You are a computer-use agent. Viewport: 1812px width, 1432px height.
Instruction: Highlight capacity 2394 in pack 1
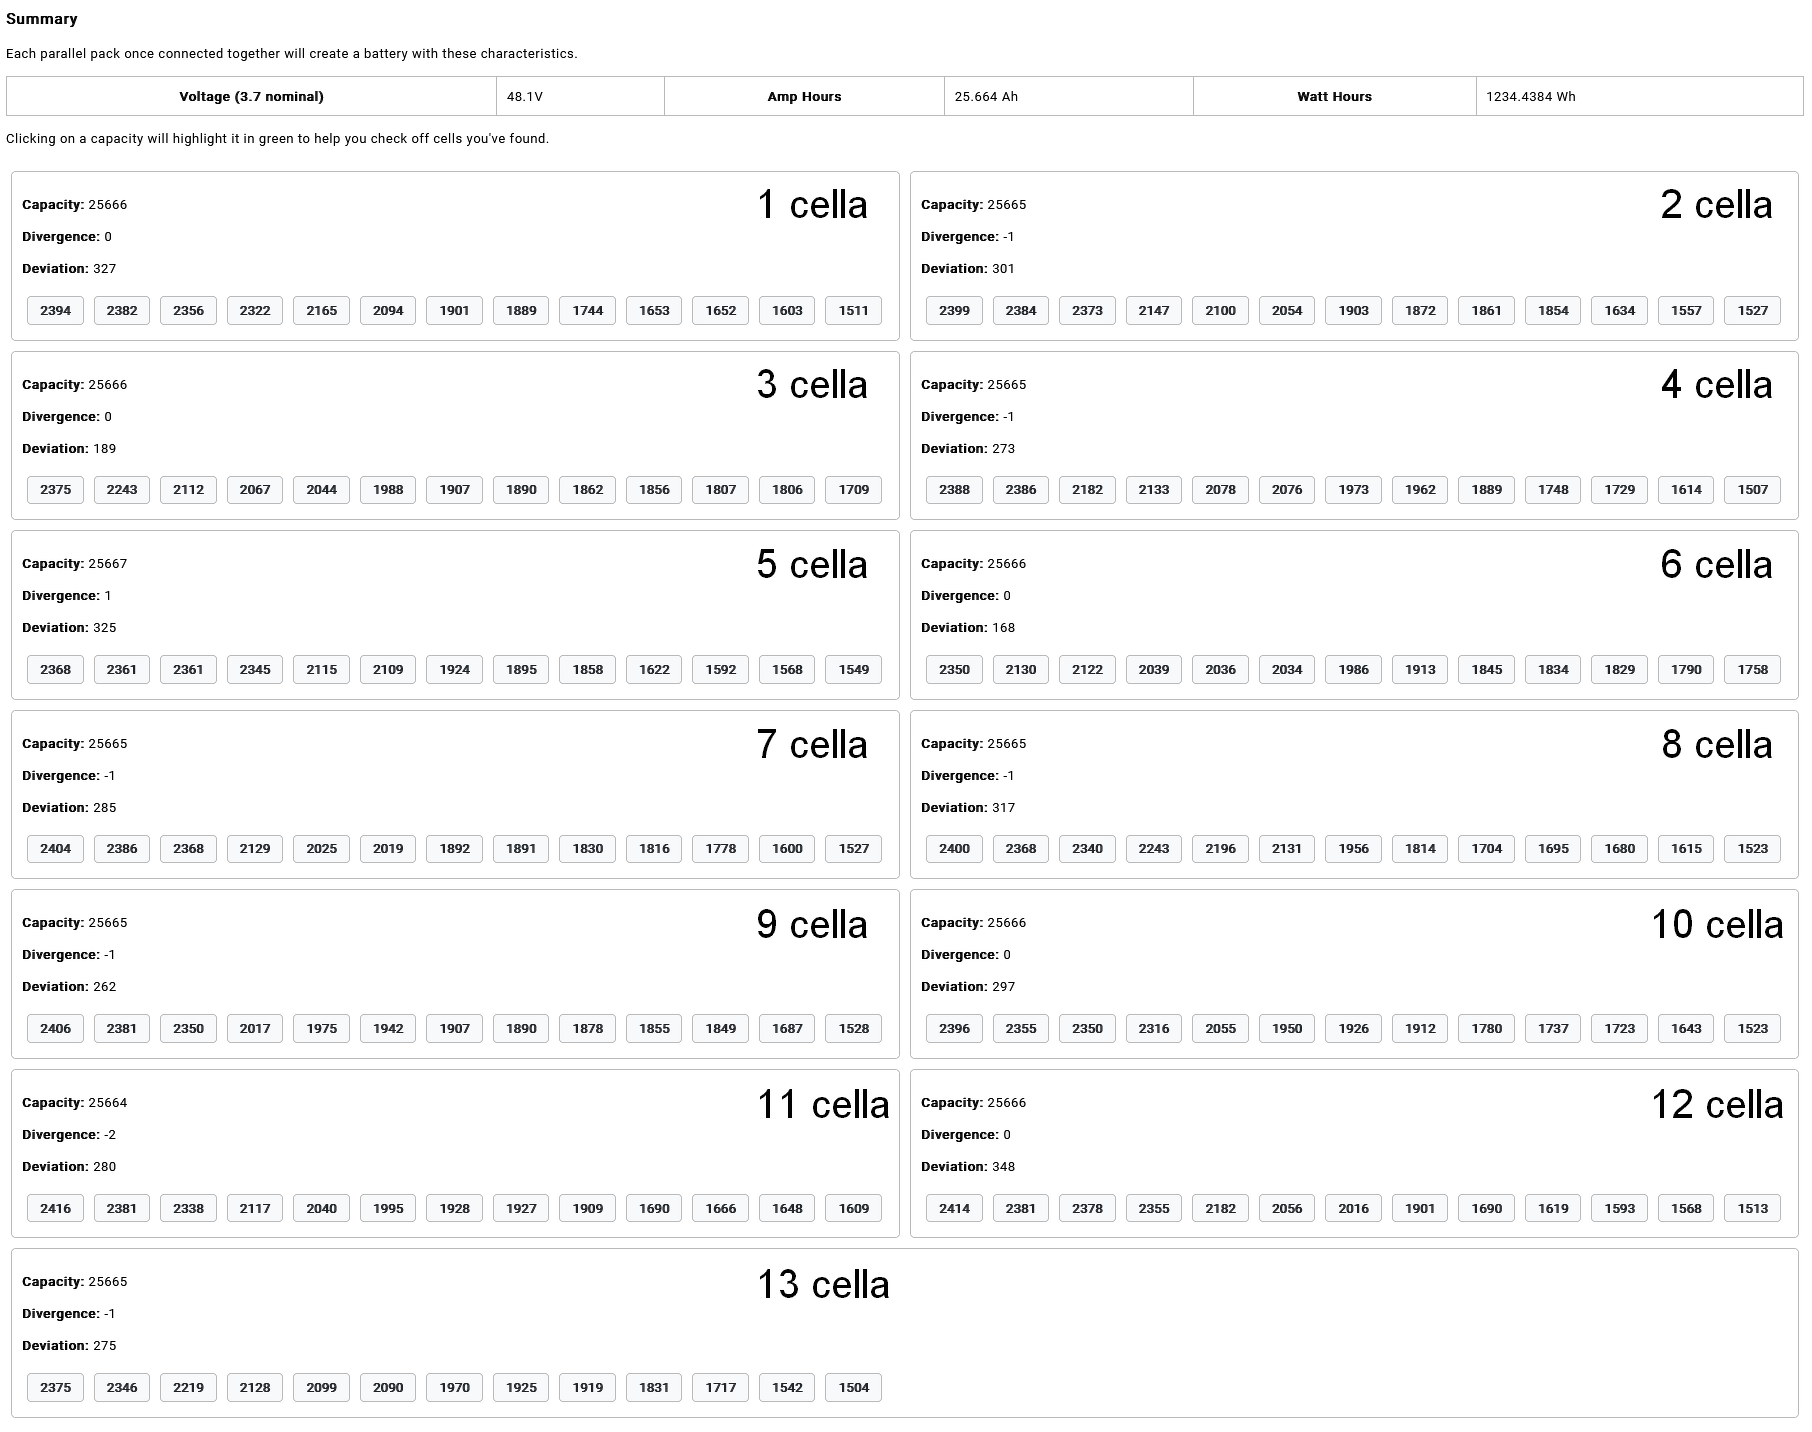[x=55, y=310]
